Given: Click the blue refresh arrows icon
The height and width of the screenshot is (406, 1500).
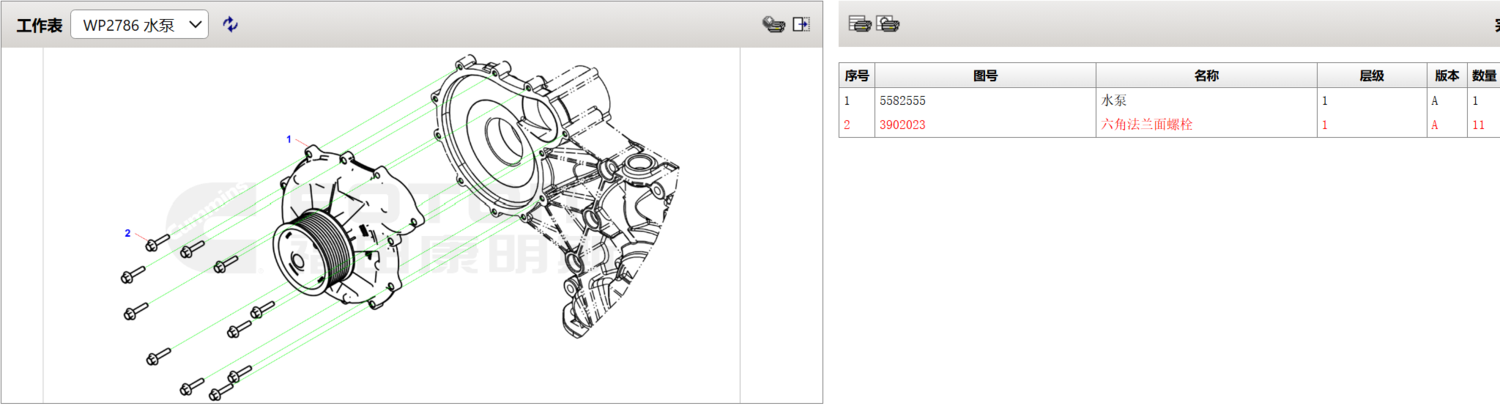Looking at the screenshot, I should [231, 24].
